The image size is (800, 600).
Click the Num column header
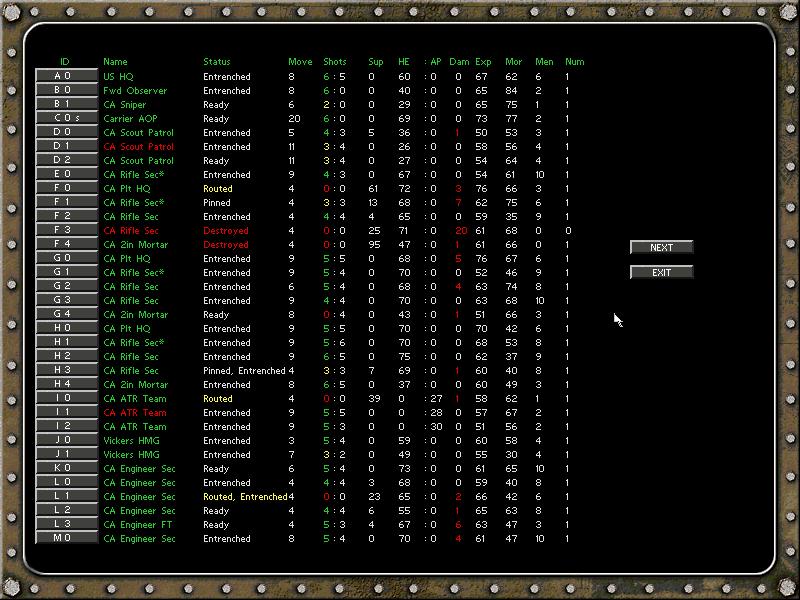coord(574,62)
